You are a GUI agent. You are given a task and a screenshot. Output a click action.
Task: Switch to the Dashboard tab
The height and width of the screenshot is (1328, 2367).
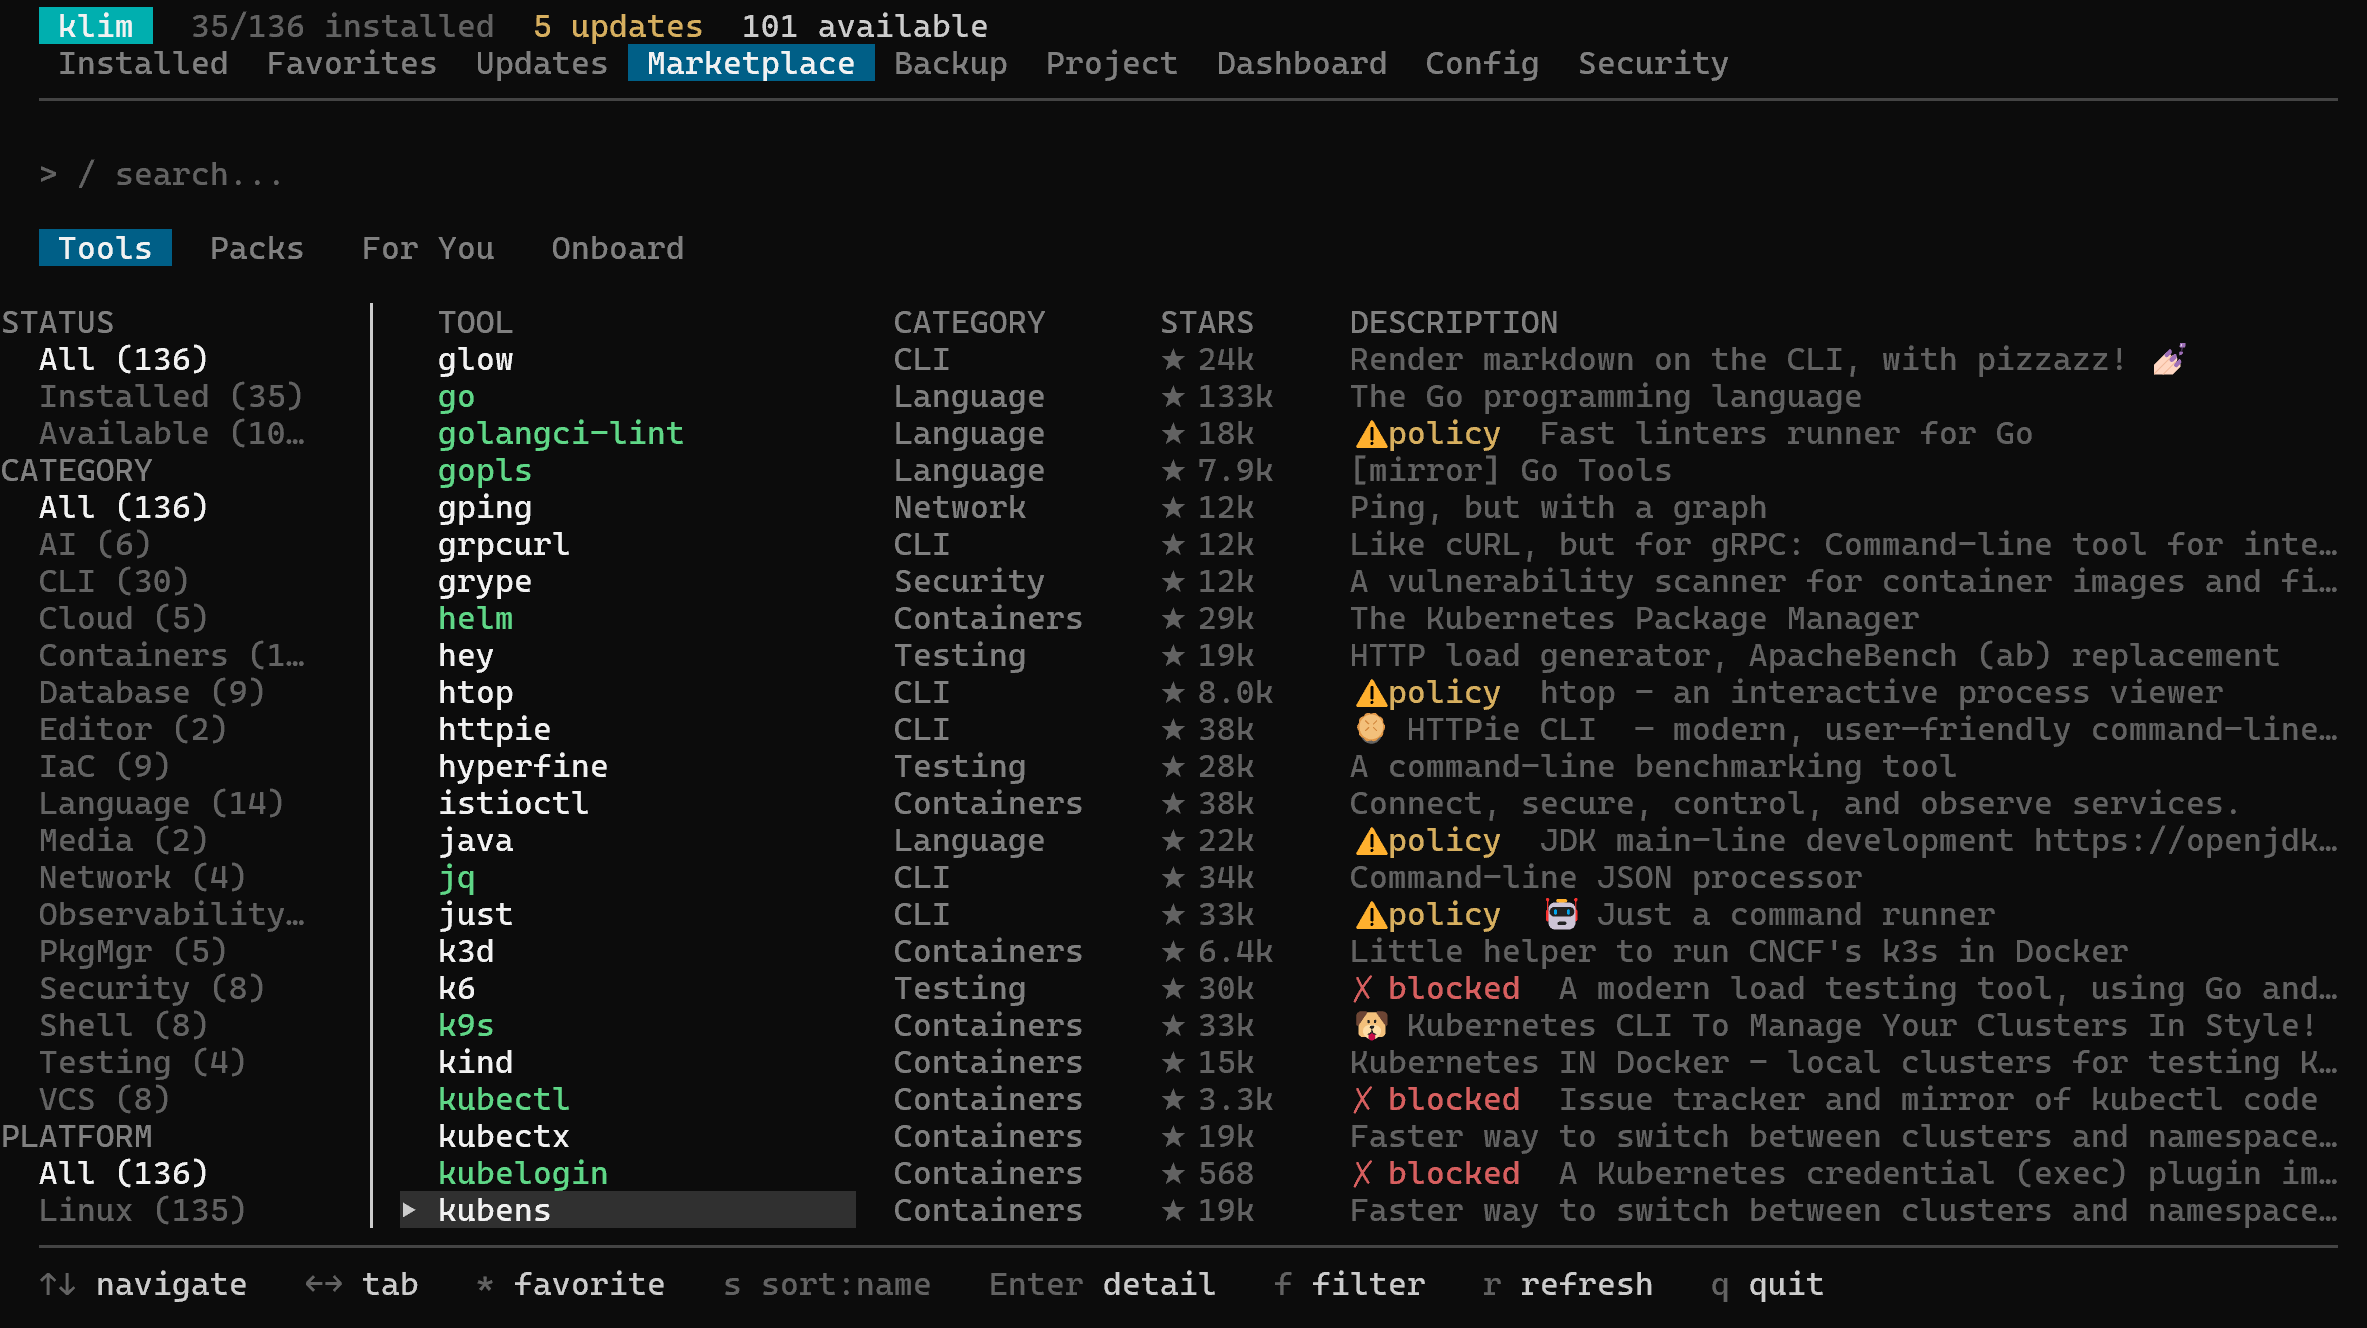(x=1302, y=63)
